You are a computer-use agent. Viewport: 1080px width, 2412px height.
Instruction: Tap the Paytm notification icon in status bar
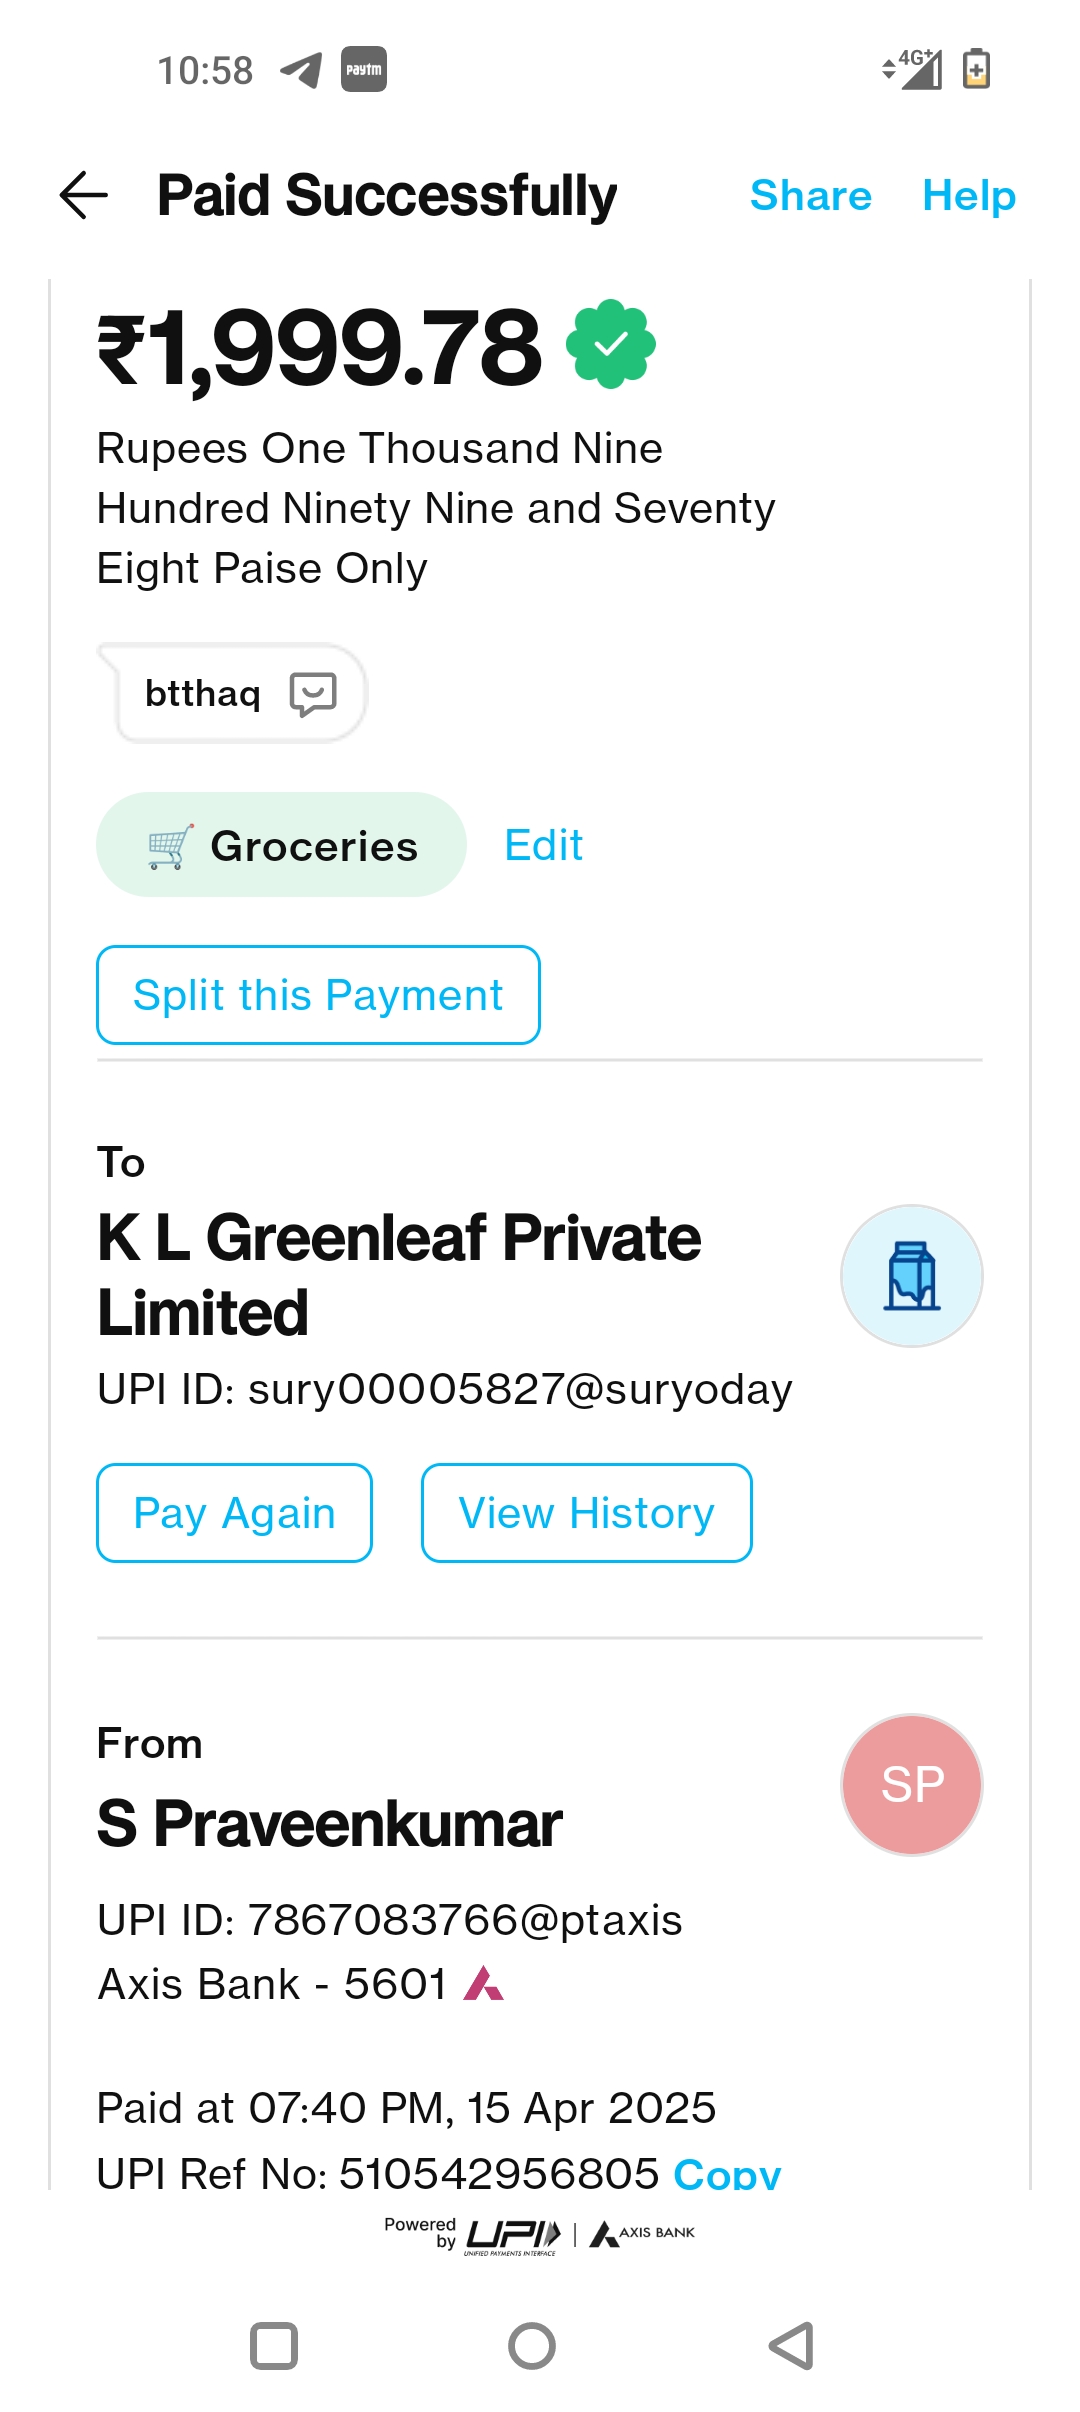[363, 70]
